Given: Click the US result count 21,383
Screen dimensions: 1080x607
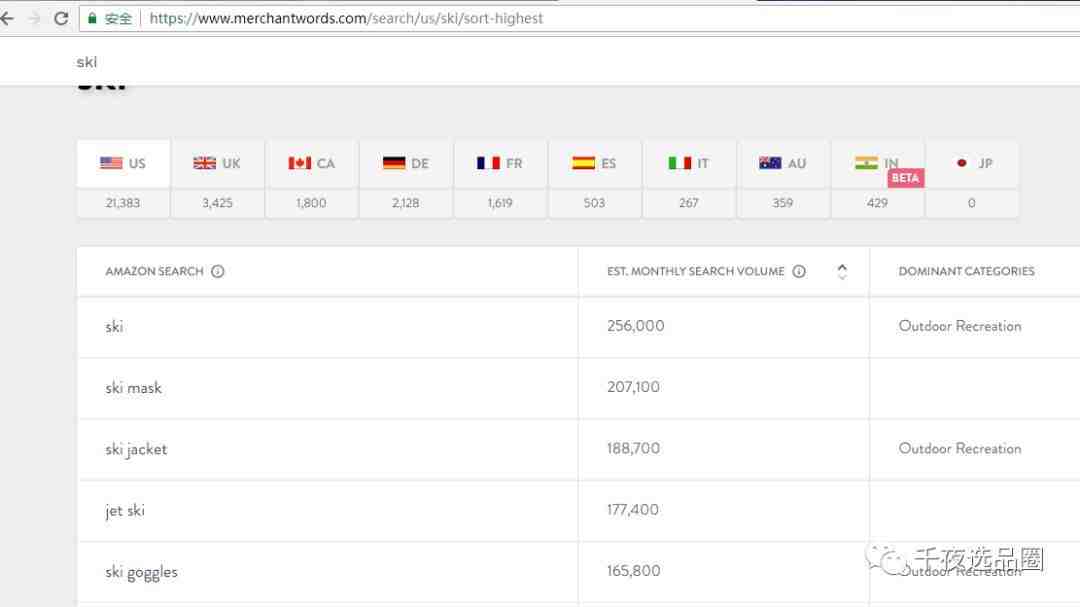Looking at the screenshot, I should click(x=123, y=203).
